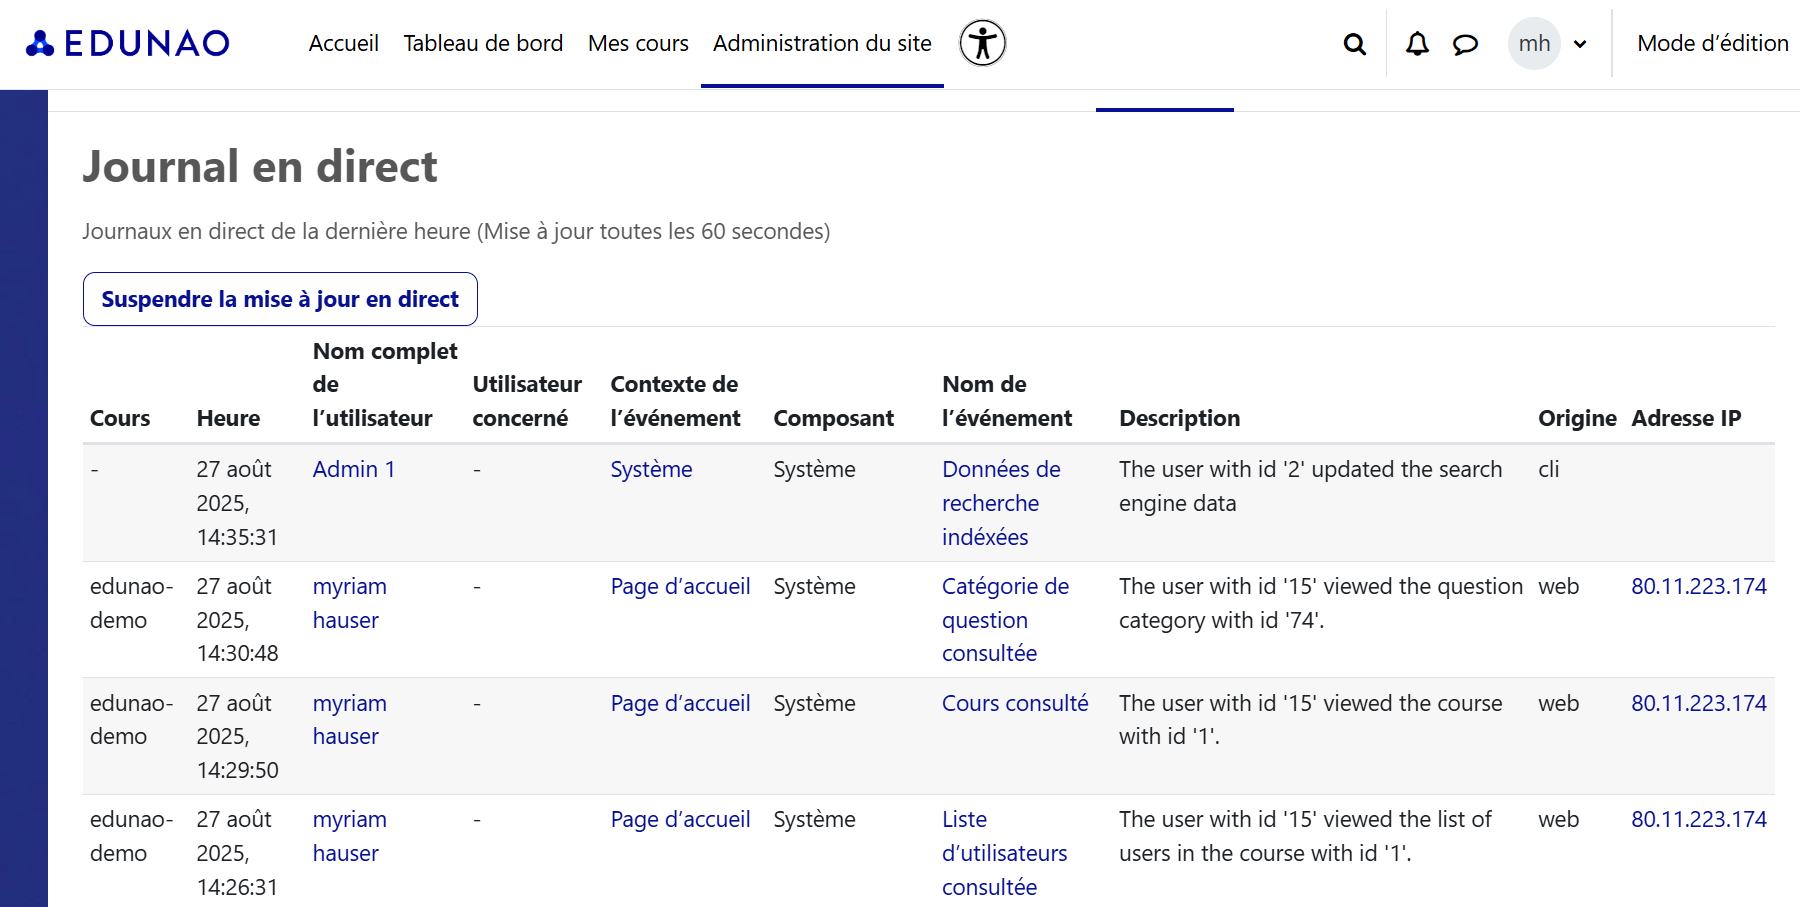Click the Contexte de l'événement column header
The height and width of the screenshot is (907, 1800).
tap(675, 401)
